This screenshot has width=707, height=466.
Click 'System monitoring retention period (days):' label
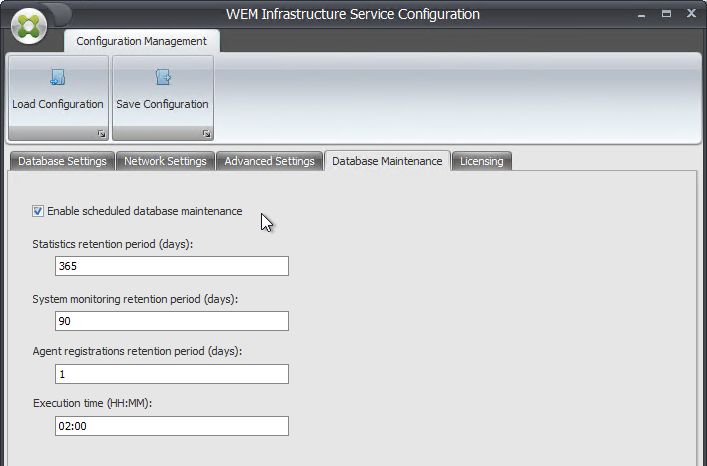[x=135, y=299]
